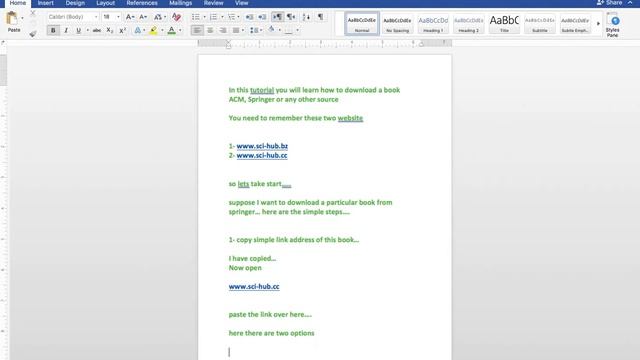Open the References tab
The height and width of the screenshot is (360, 640).
[x=142, y=3]
